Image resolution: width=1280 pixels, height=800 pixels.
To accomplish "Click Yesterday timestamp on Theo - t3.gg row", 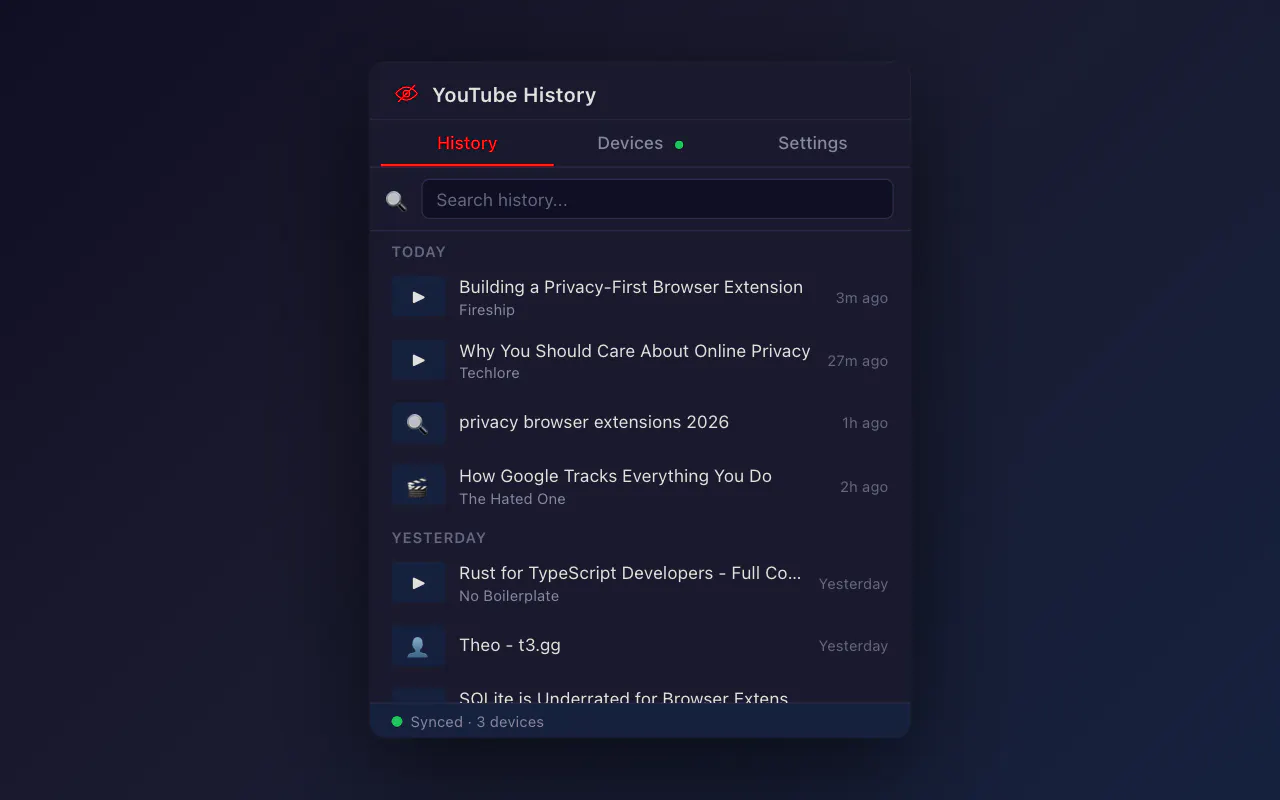I will (853, 646).
